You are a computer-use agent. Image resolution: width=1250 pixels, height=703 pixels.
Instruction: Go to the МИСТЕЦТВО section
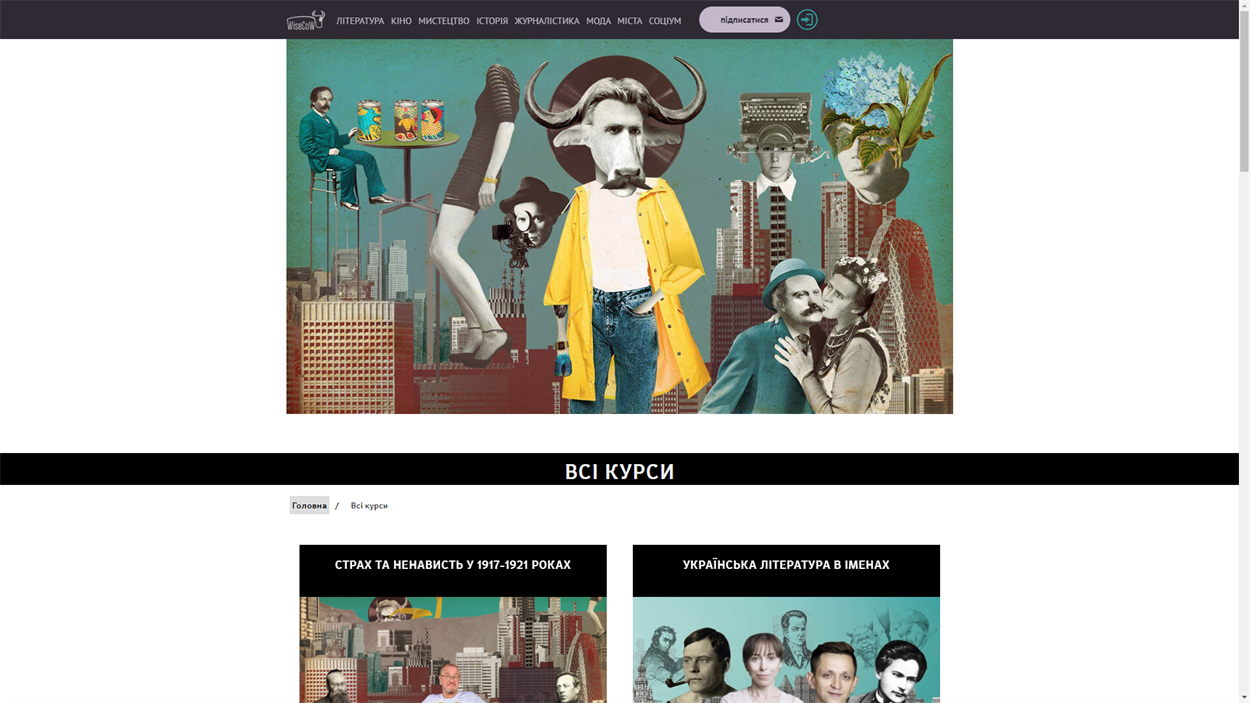(x=444, y=21)
